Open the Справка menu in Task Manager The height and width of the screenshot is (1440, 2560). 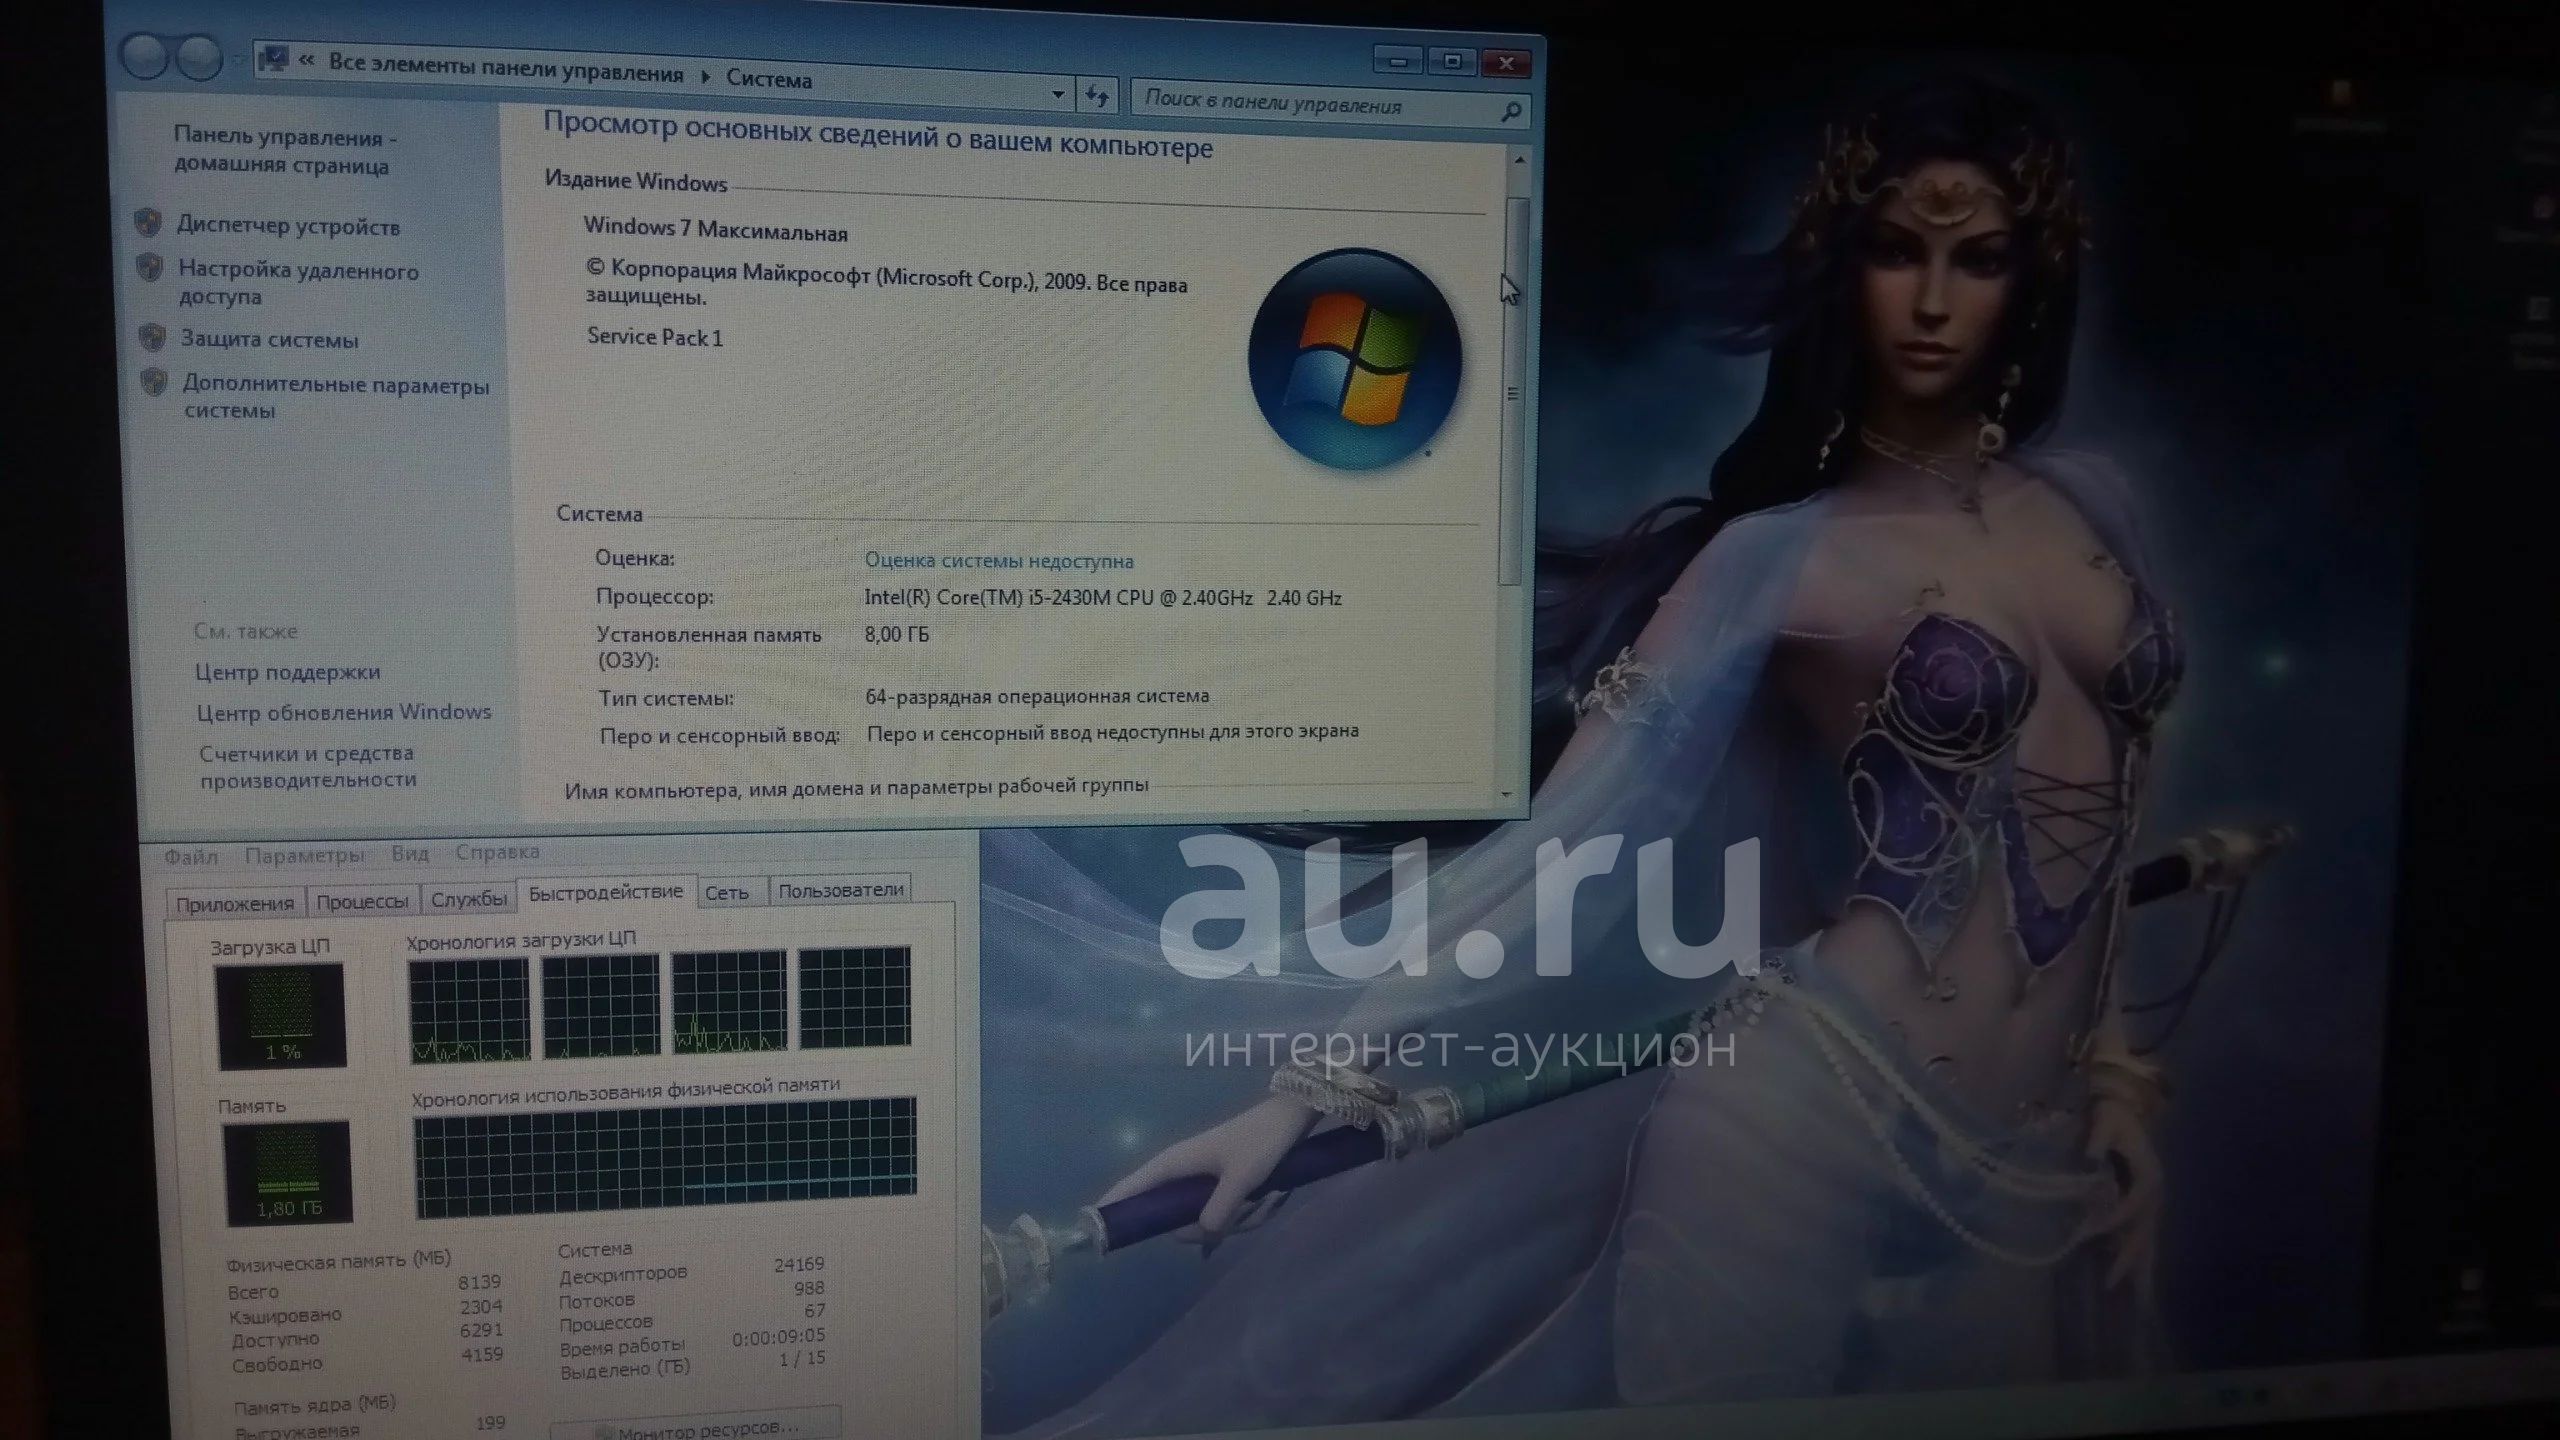click(497, 852)
